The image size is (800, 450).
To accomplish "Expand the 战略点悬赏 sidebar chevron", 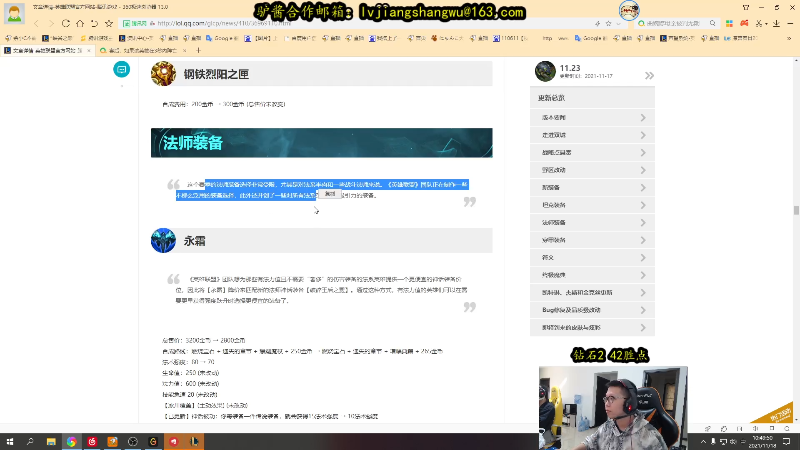I will click(643, 153).
